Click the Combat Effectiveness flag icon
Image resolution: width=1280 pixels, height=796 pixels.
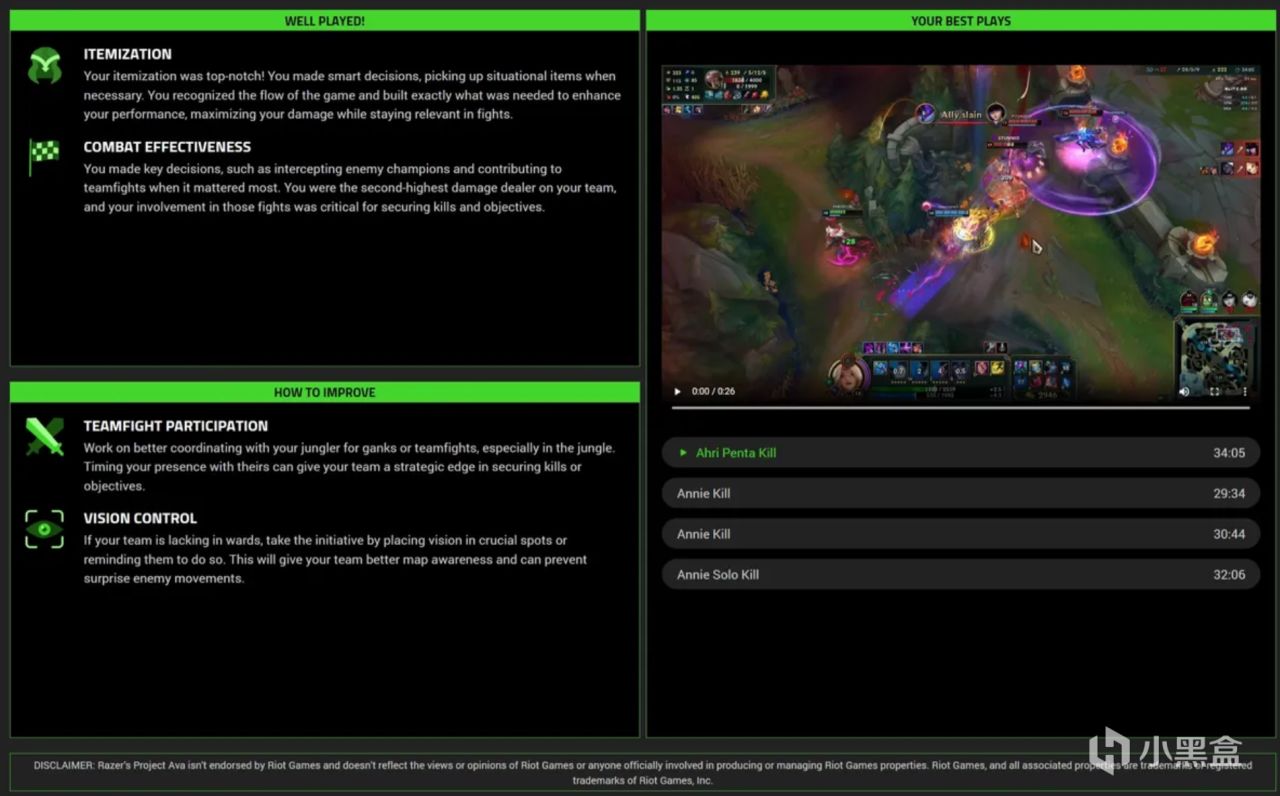click(44, 157)
